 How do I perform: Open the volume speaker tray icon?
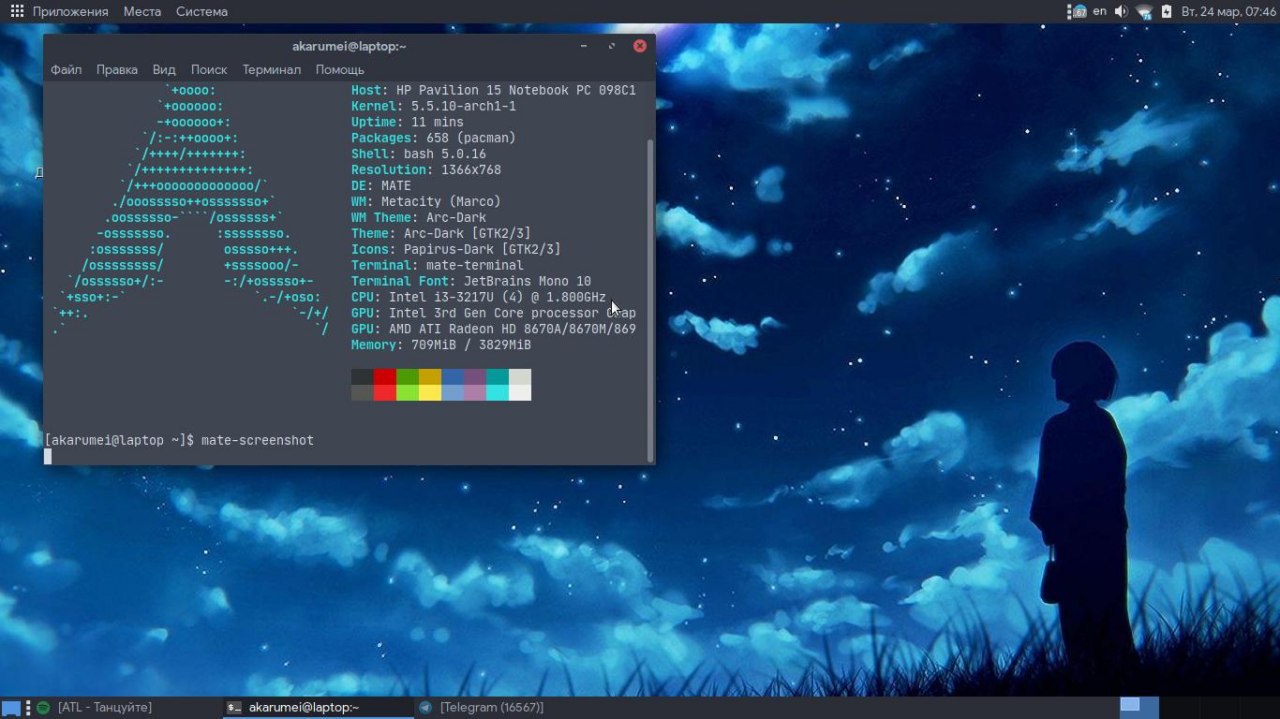tap(1121, 12)
